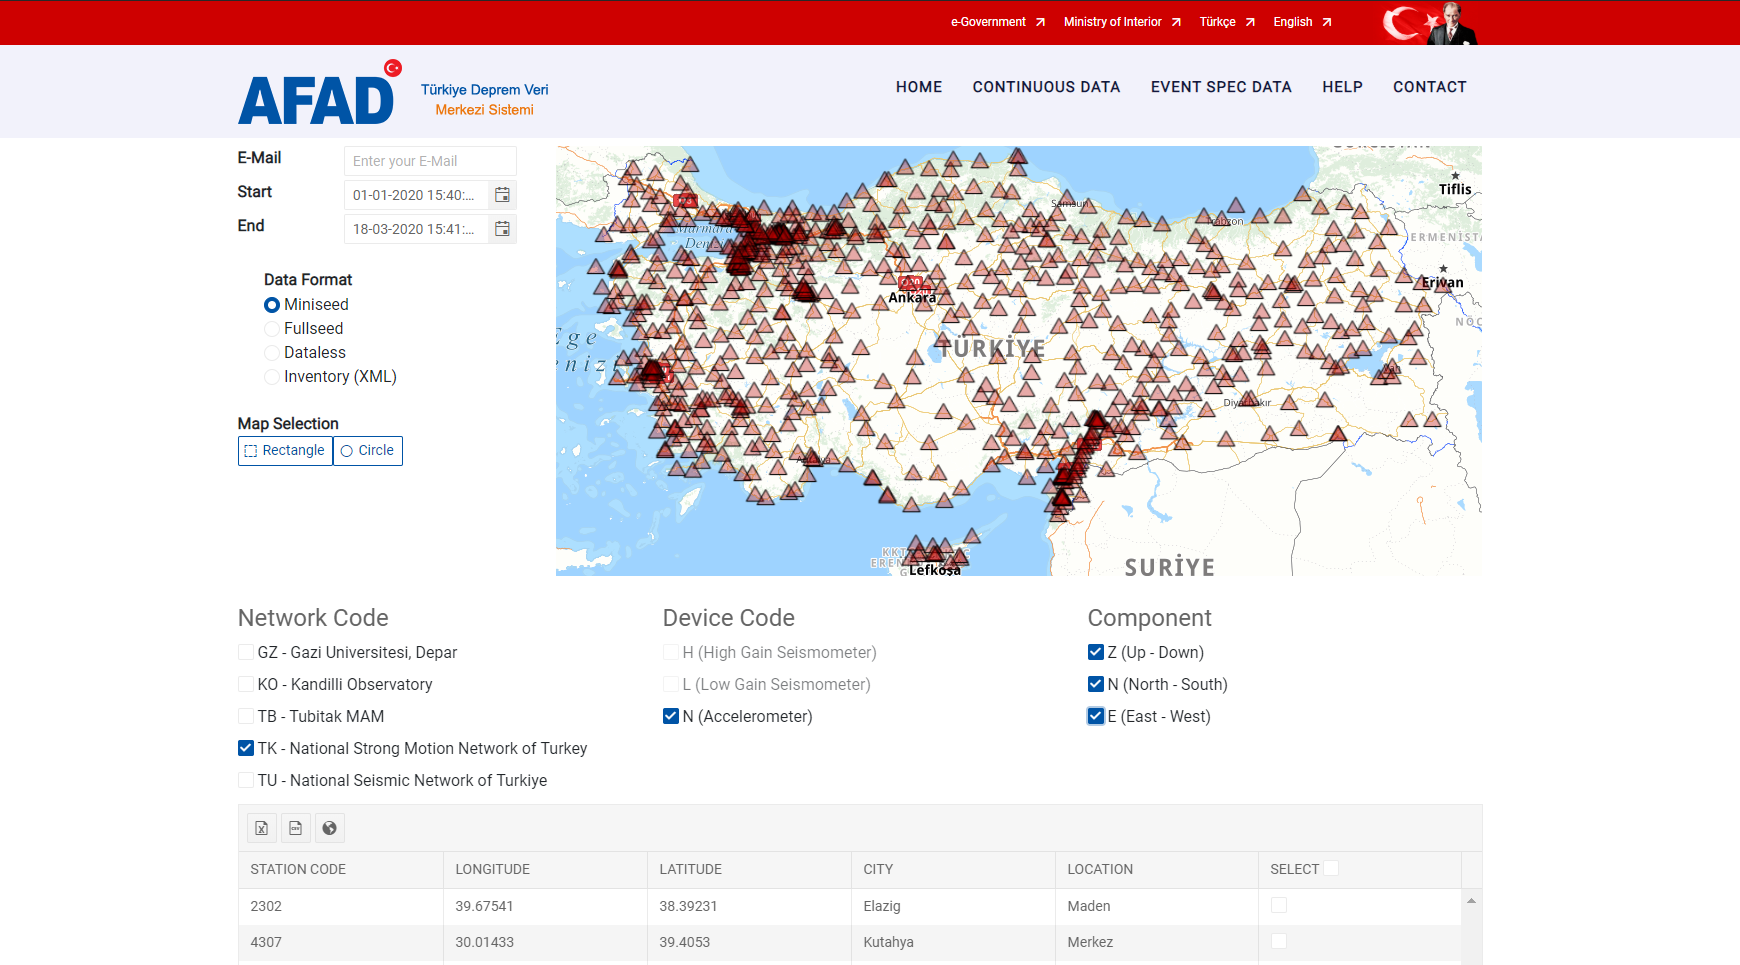
Task: Check GZ - Gazi Universitesi network
Action: (x=246, y=652)
